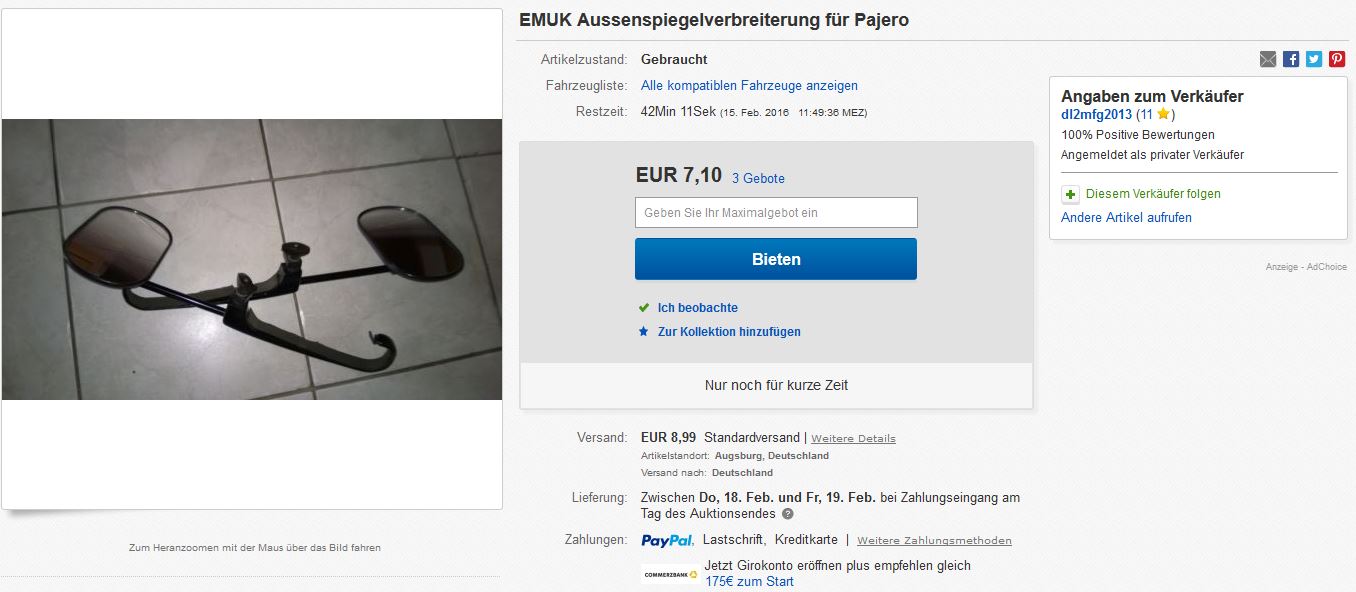Expand Weitere Zahlungsmethoden

click(934, 541)
